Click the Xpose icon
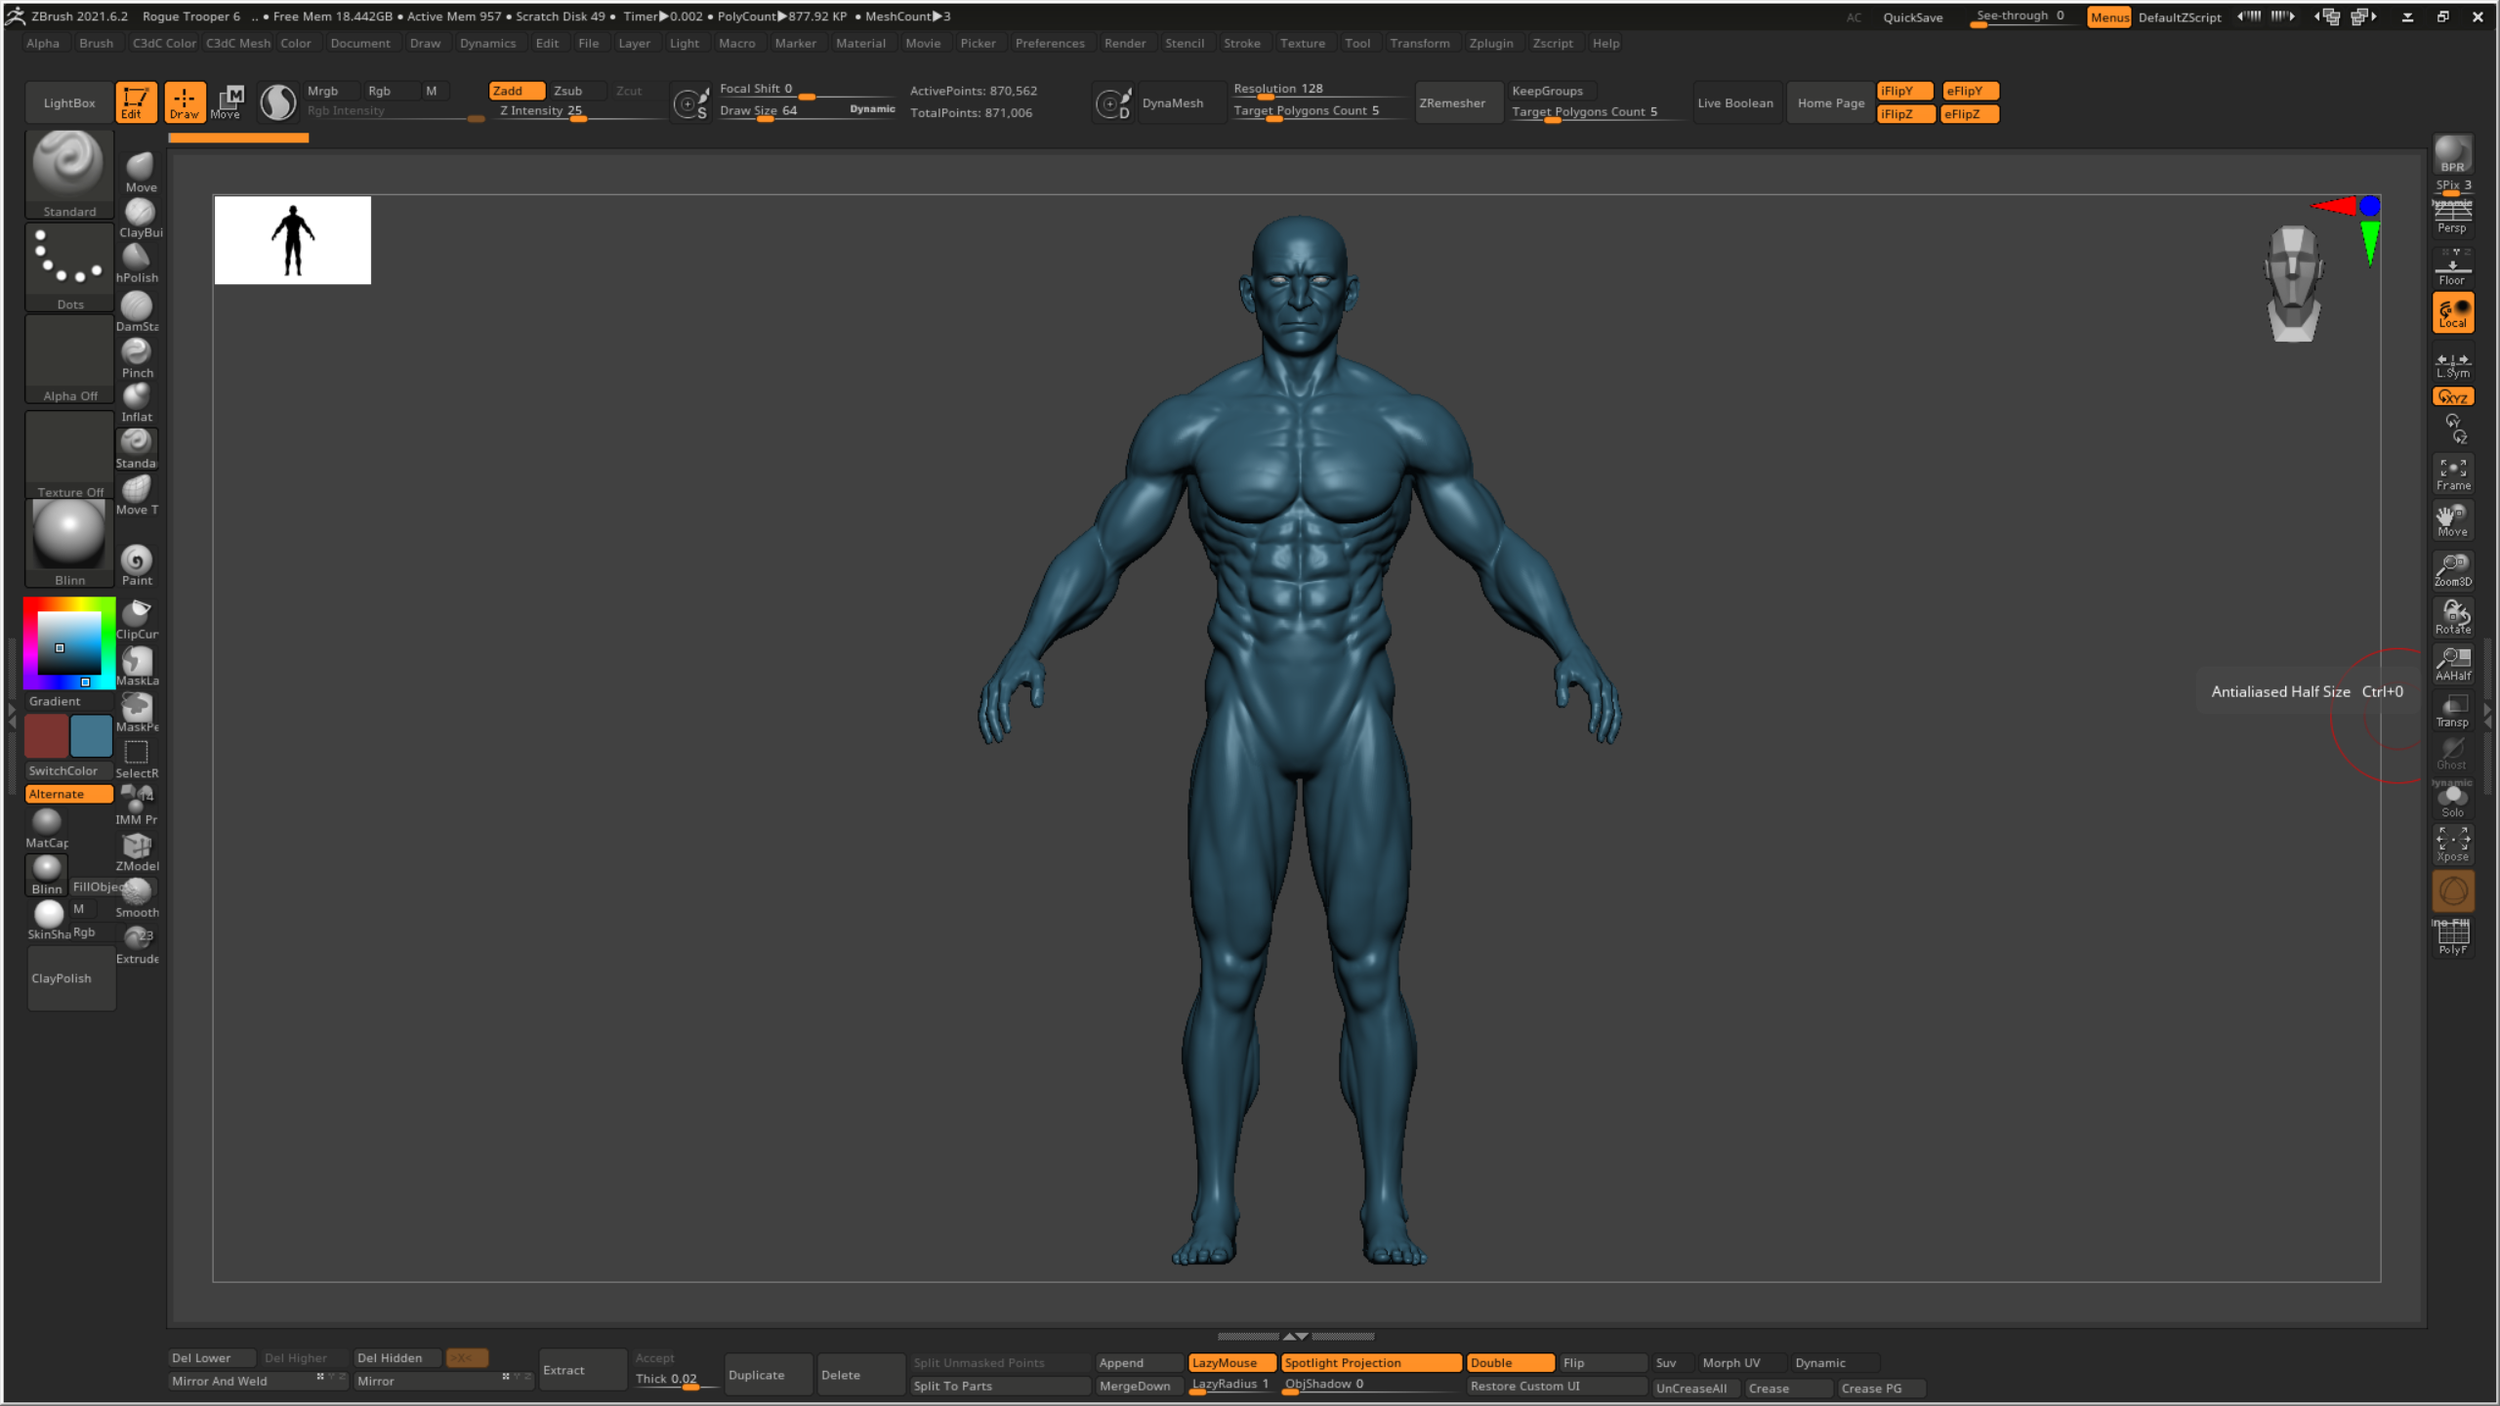 point(2452,843)
